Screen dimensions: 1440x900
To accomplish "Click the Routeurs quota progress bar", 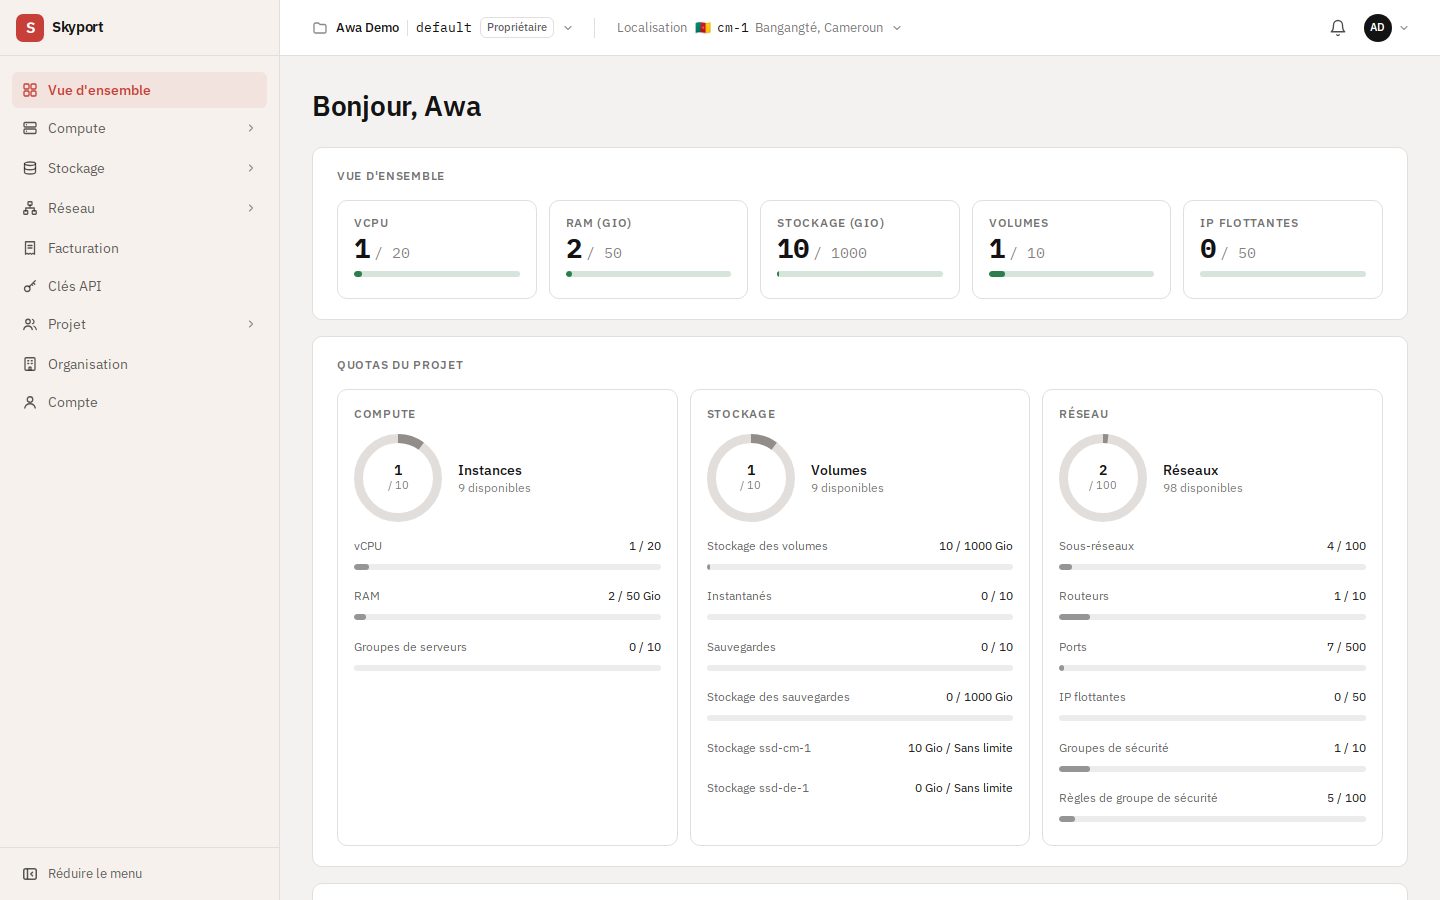I will (x=1212, y=617).
